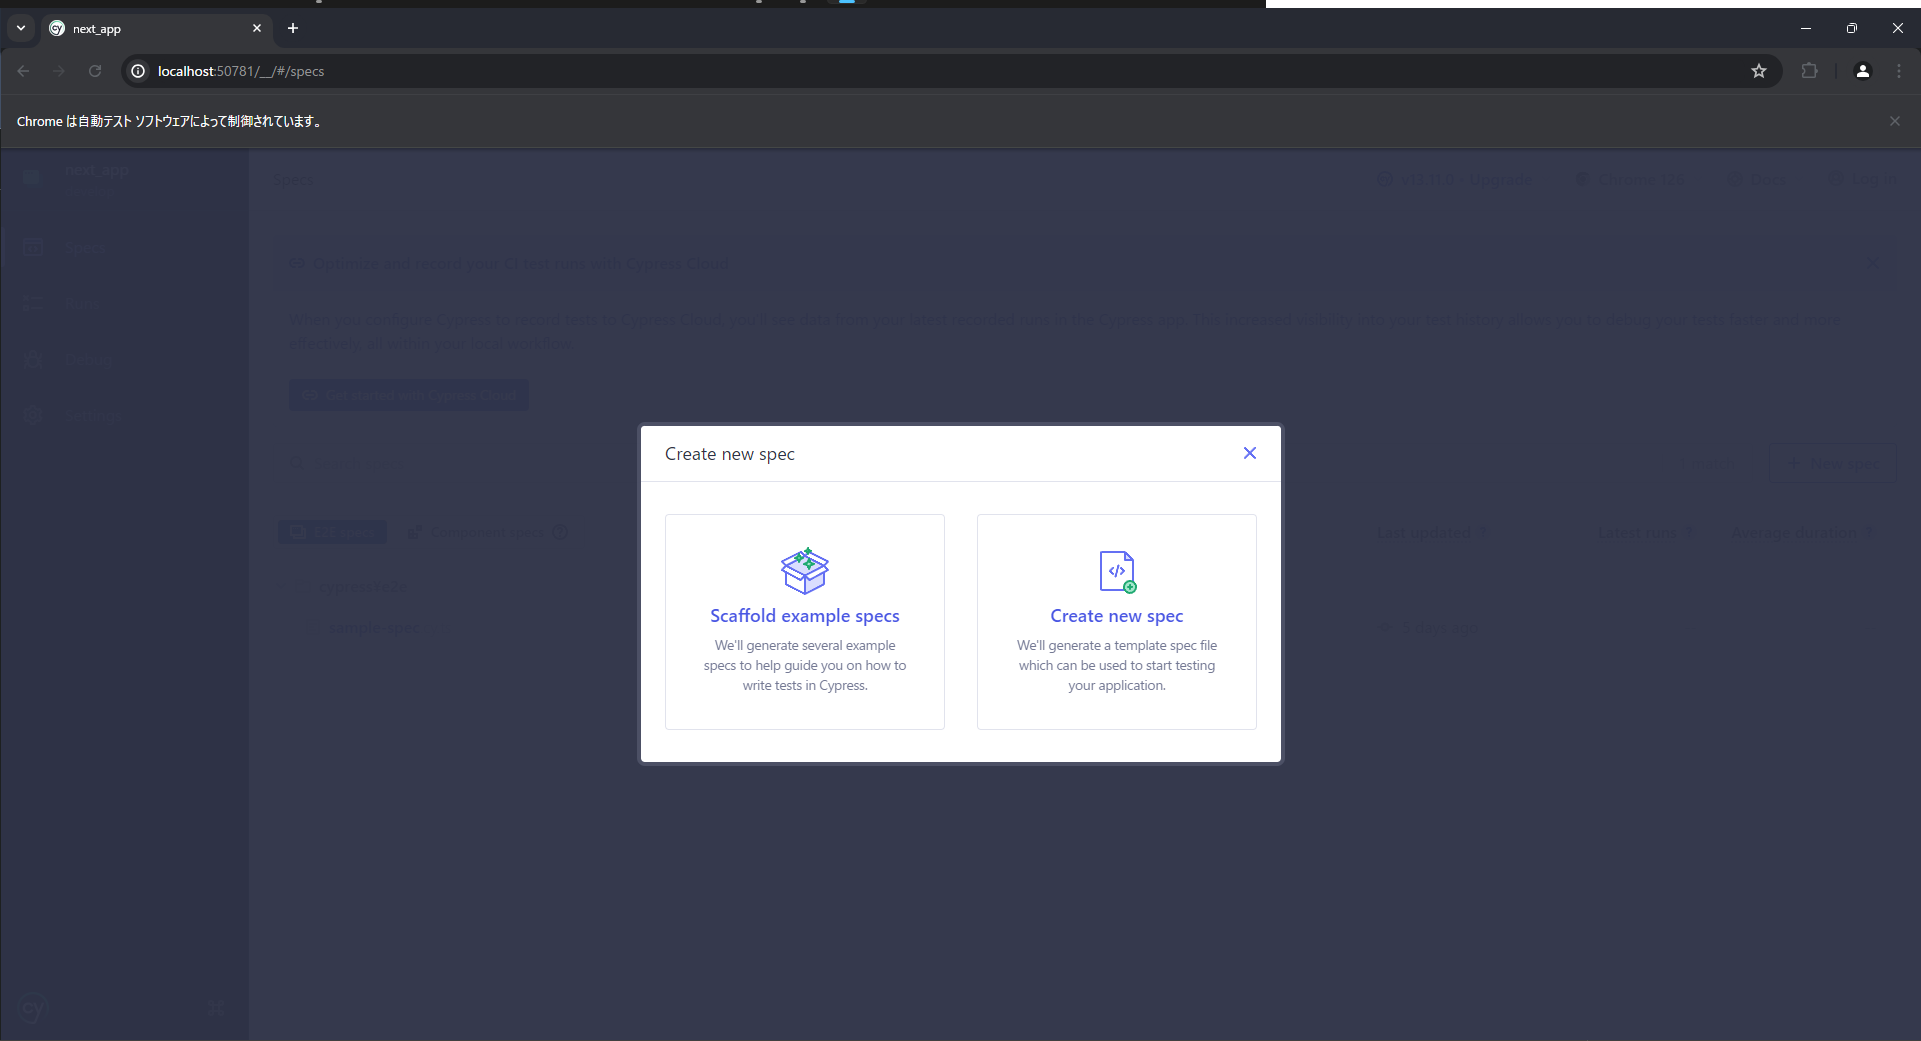Click the Create new spec card title
This screenshot has width=1921, height=1041.
[1116, 616]
